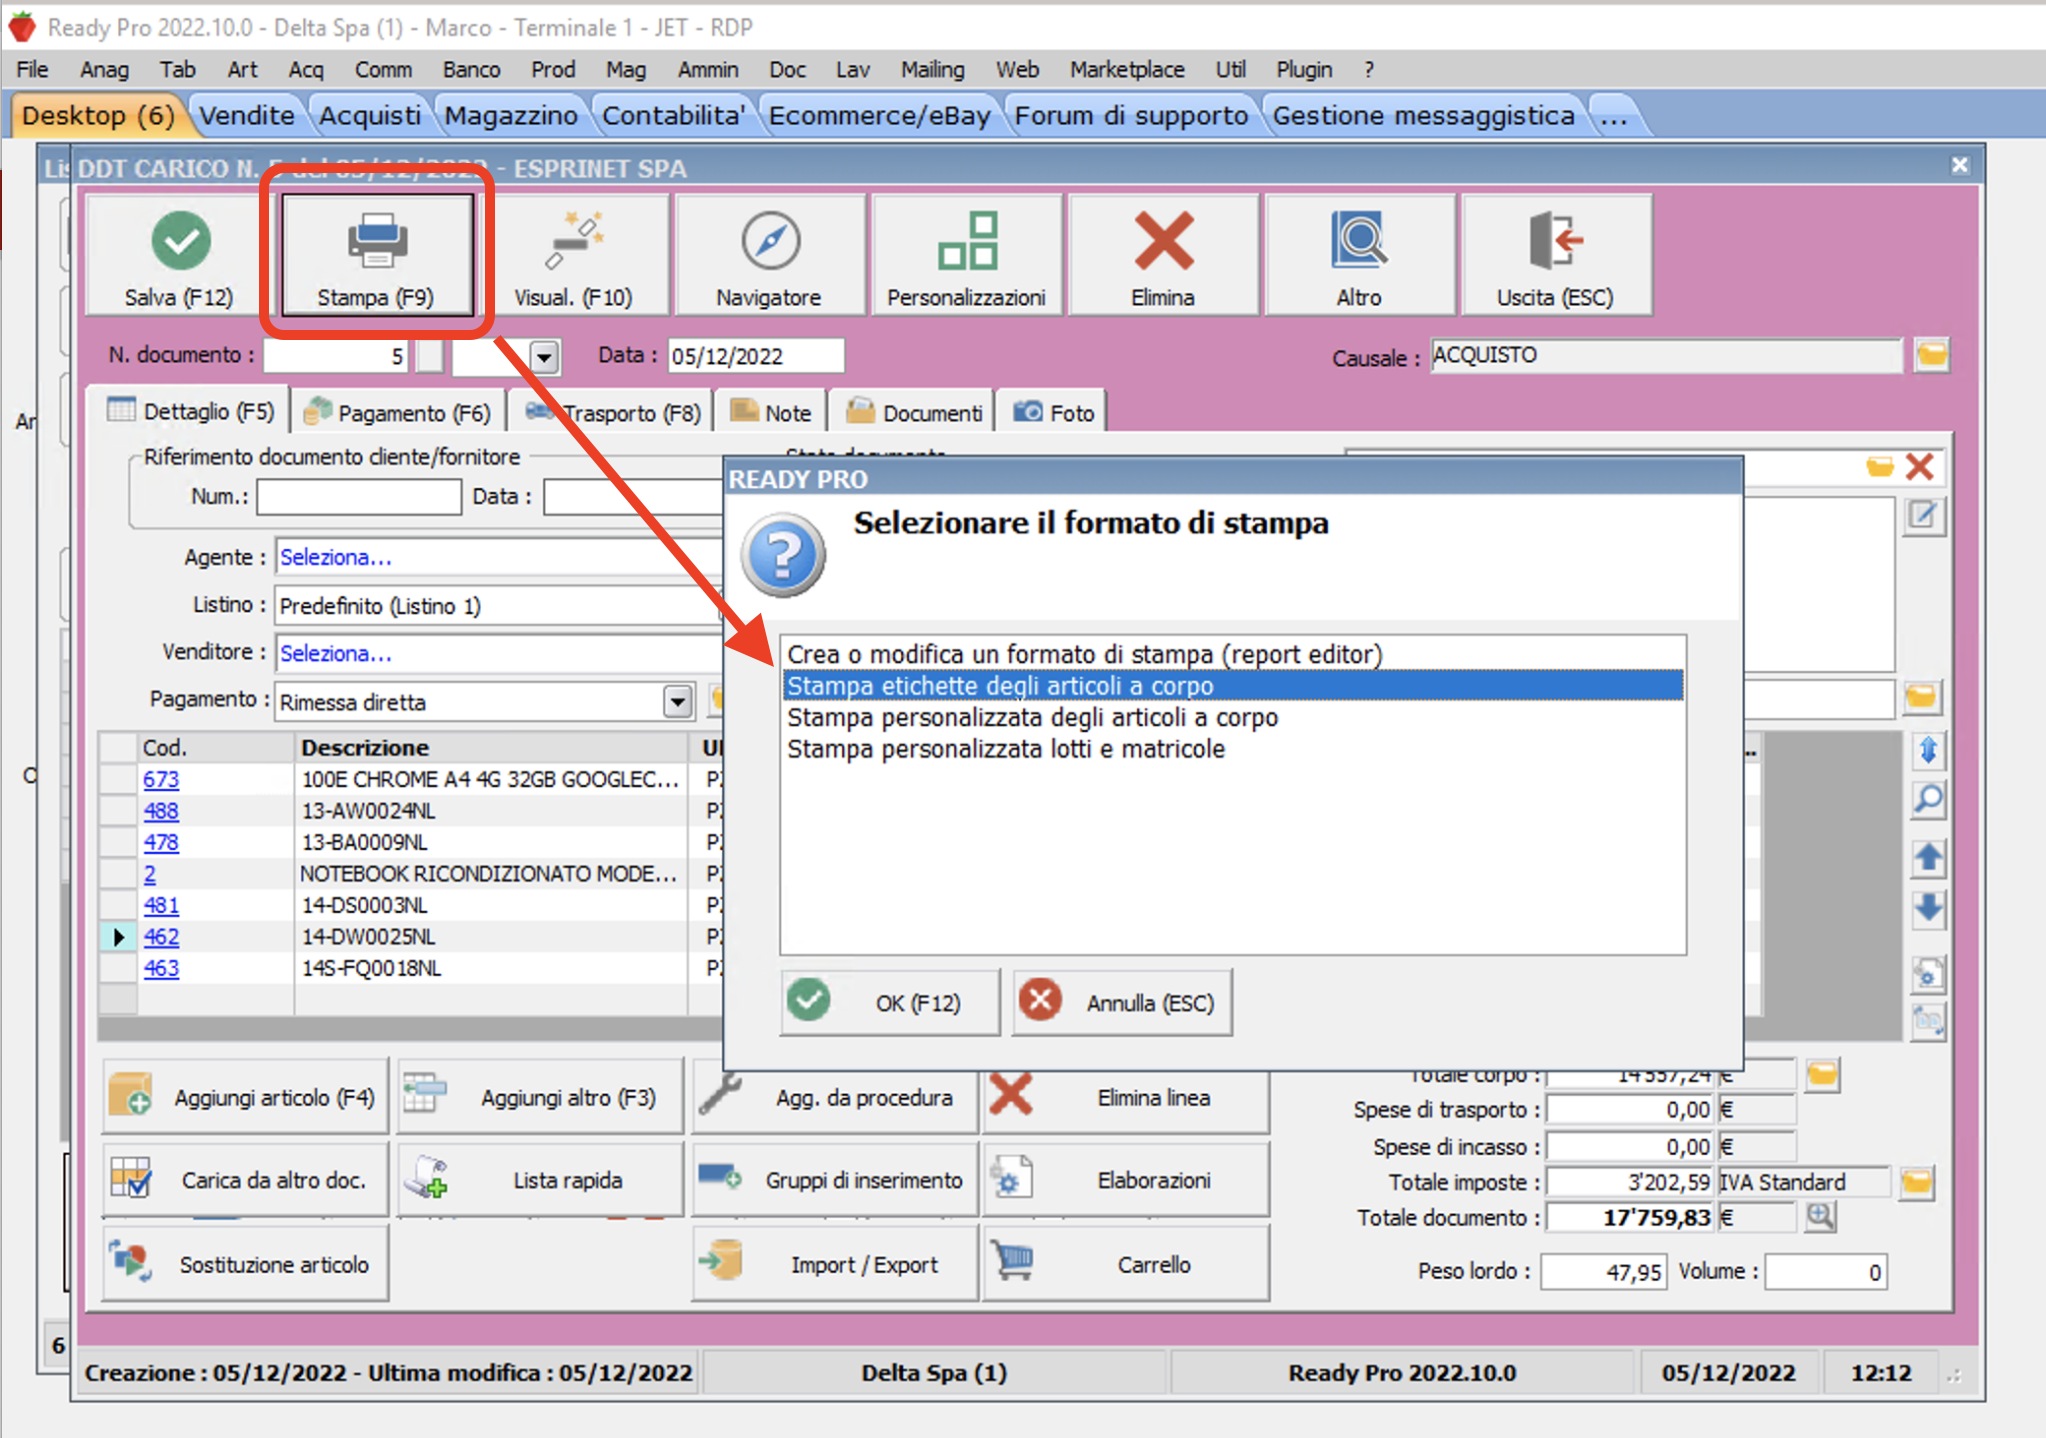Image resolution: width=2046 pixels, height=1438 pixels.
Task: Click the Stampa (F9) printer button
Action: click(376, 256)
